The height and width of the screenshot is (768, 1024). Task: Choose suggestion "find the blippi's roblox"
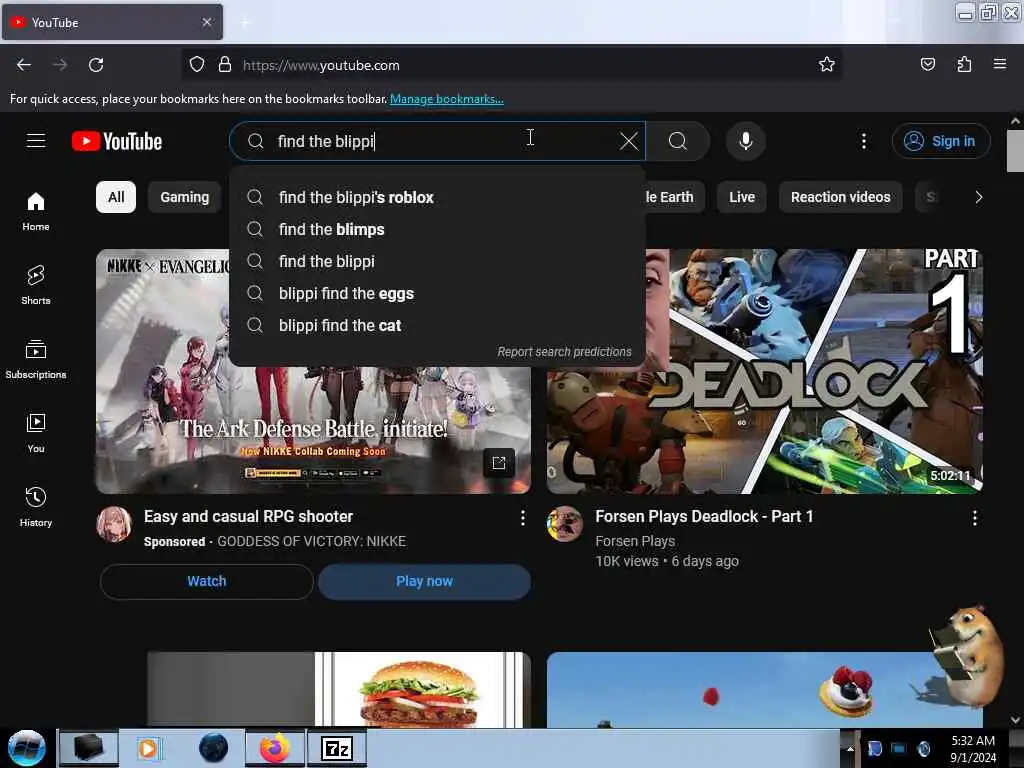pos(437,197)
